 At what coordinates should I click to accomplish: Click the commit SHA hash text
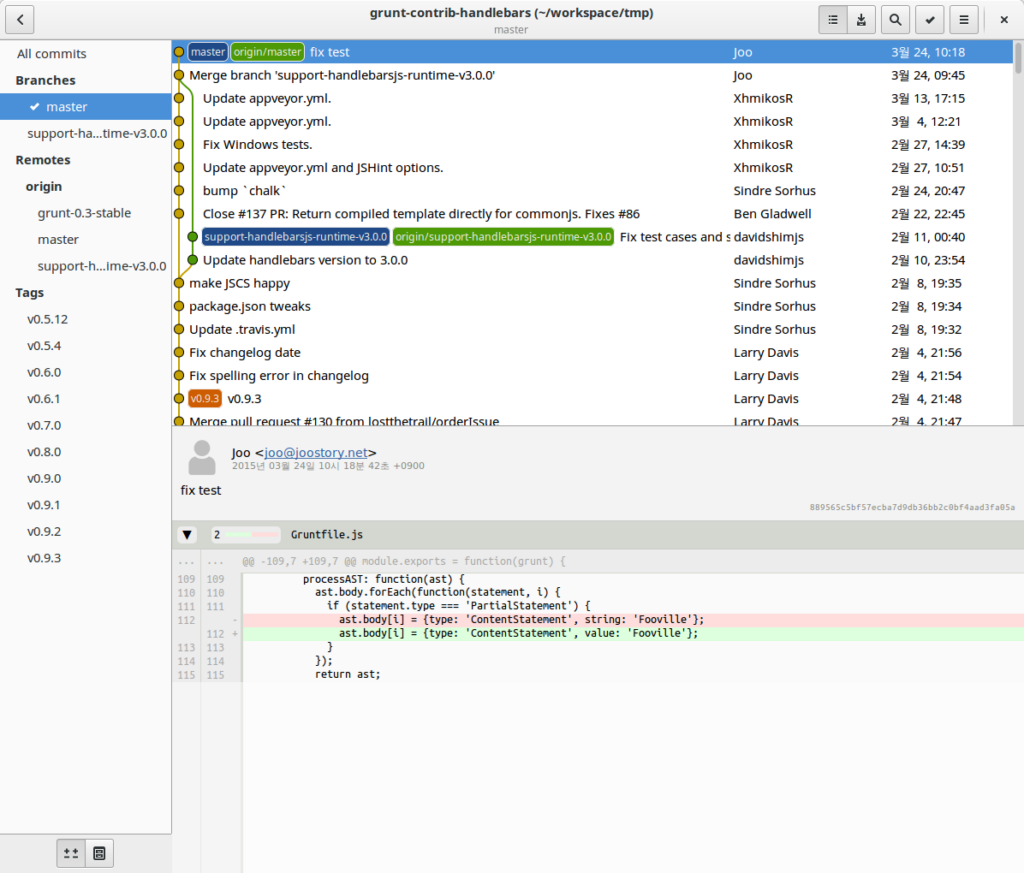tap(912, 507)
